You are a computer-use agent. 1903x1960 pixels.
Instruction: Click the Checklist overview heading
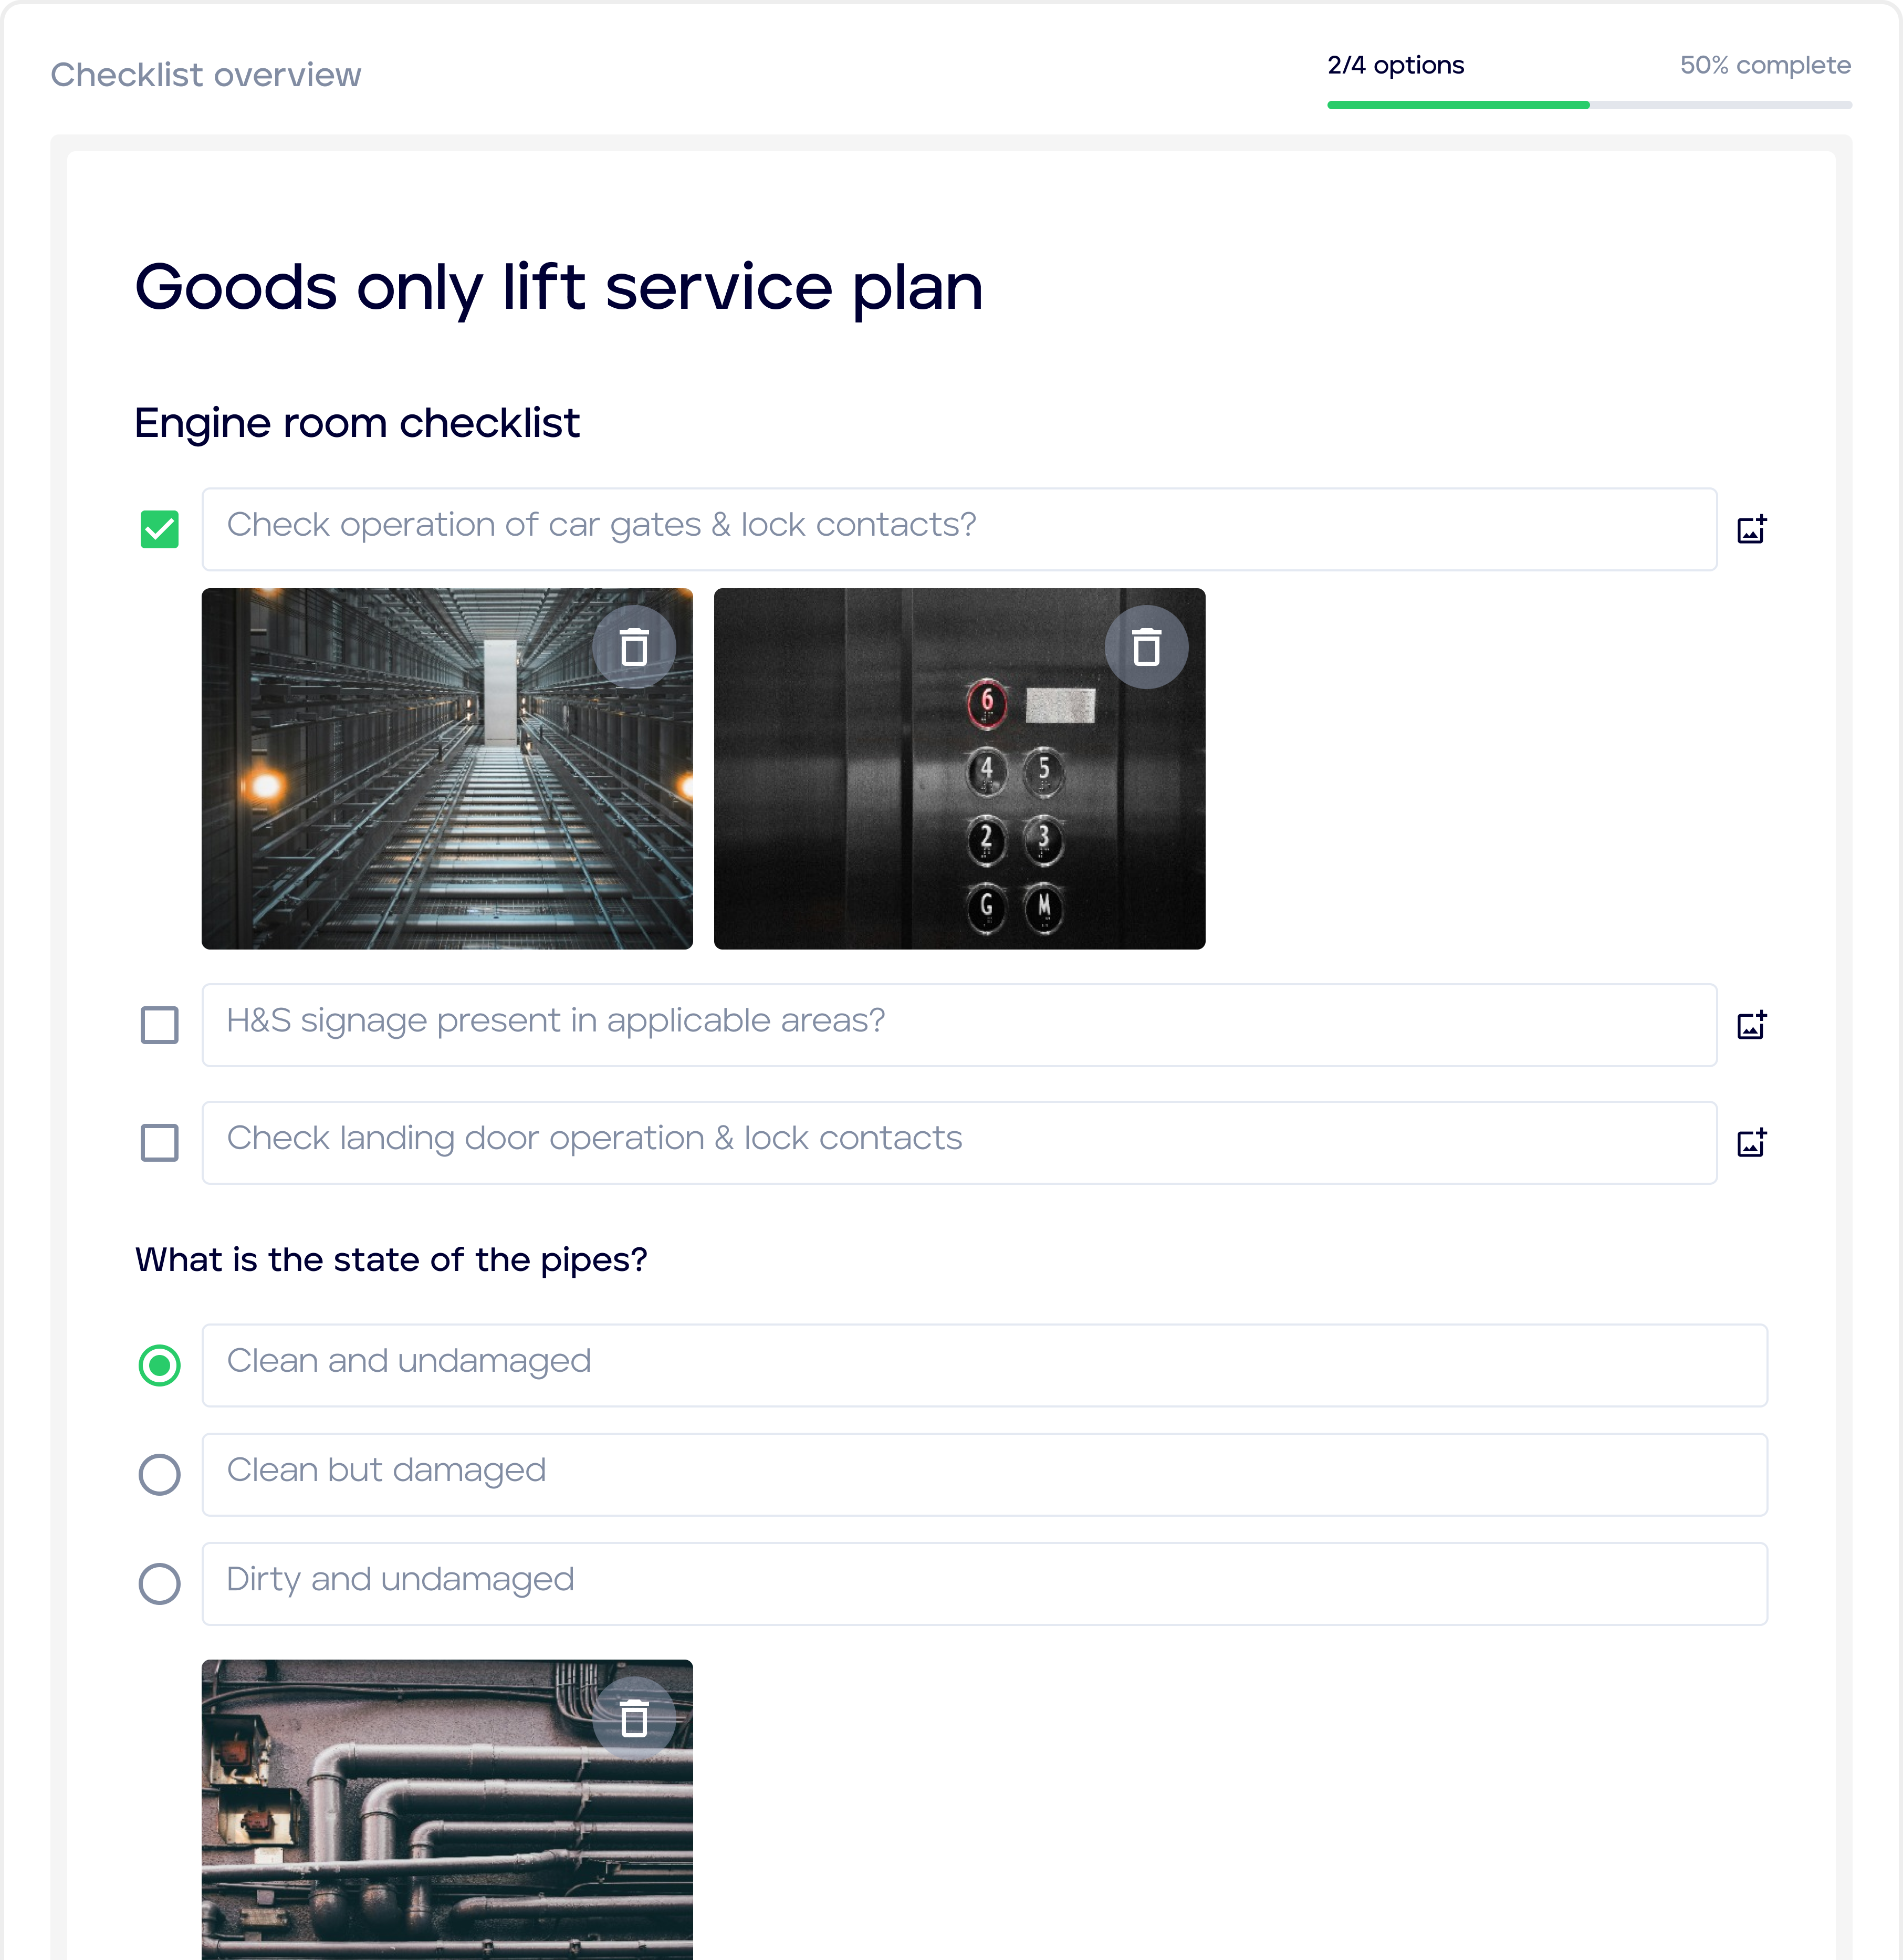[x=206, y=75]
